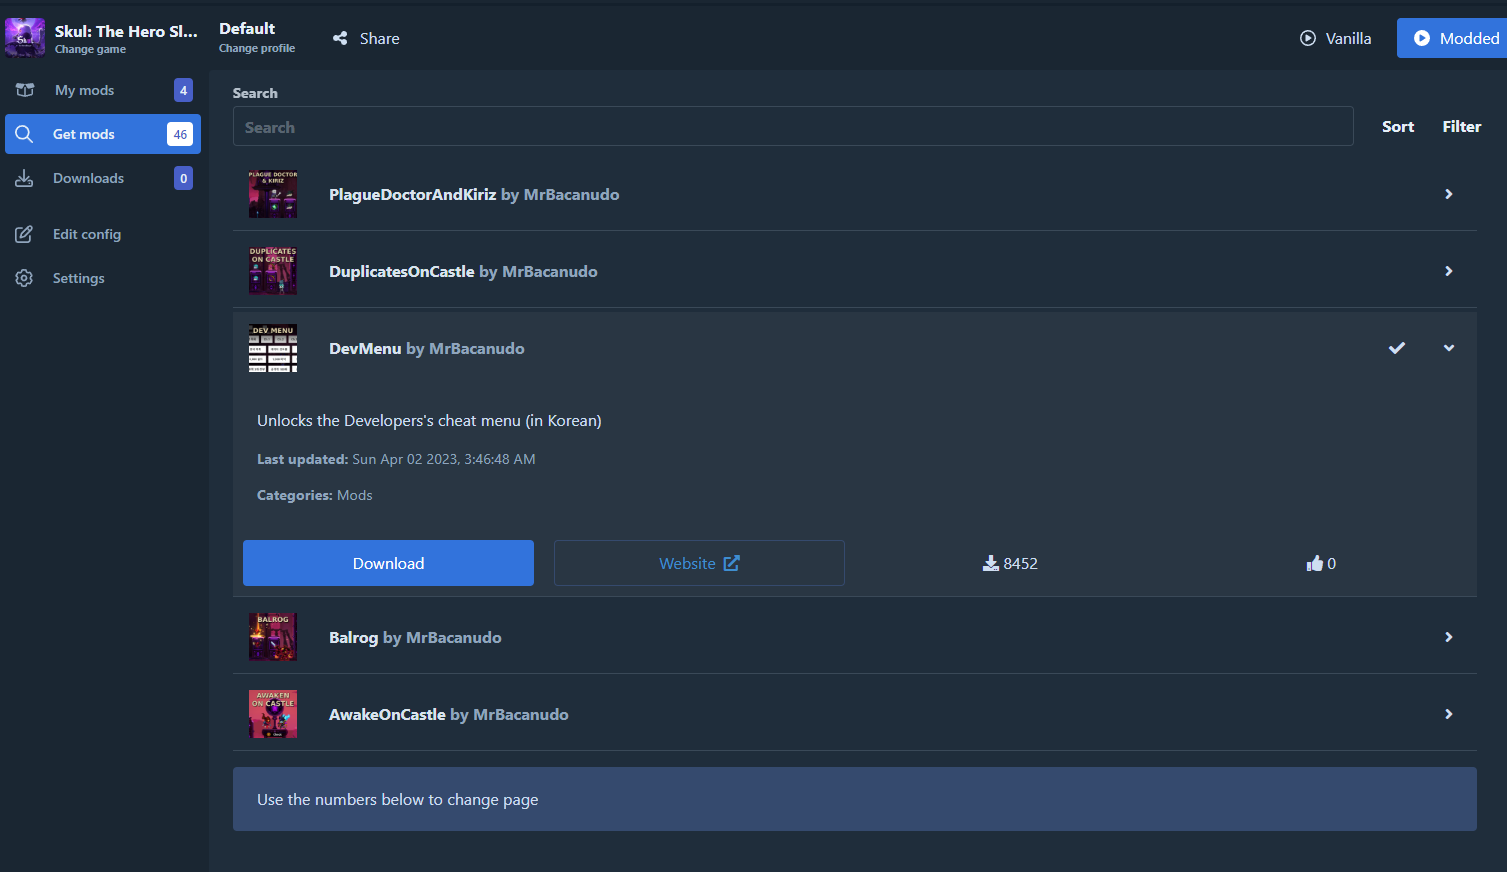The height and width of the screenshot is (872, 1507).
Task: Click PlagueDoctorAndKiriz mod thumbnail
Action: tap(273, 194)
